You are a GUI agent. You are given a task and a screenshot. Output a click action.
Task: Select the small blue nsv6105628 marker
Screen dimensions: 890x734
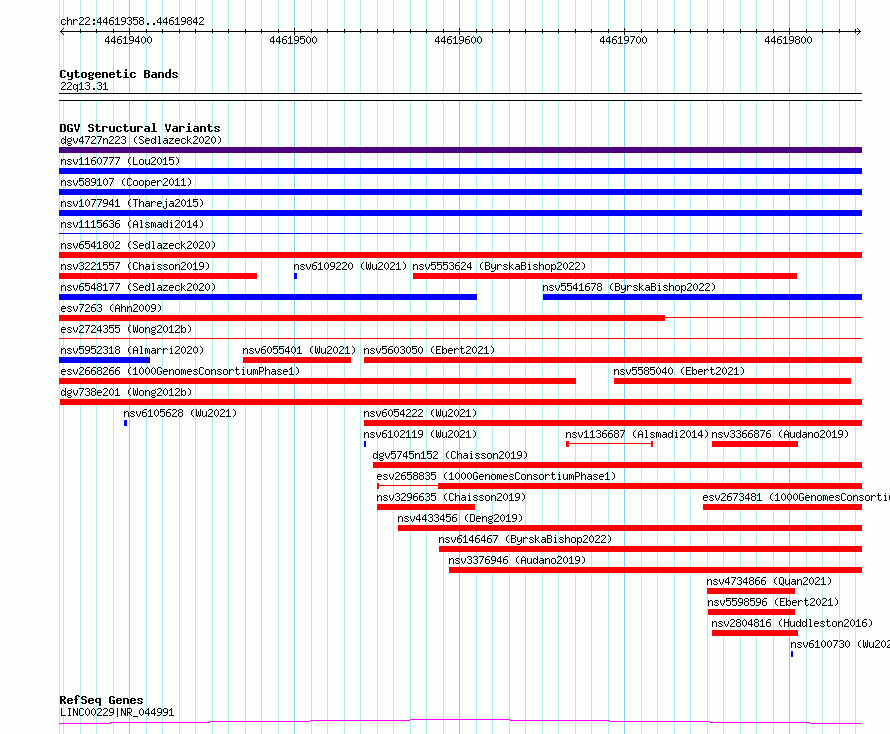pyautogui.click(x=125, y=423)
